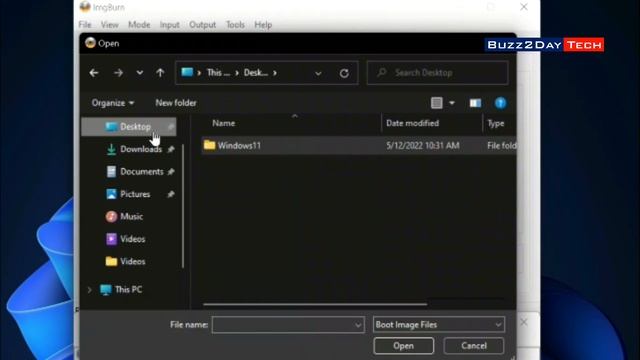Click This PC in address bar
Viewport: 640px width, 360px height.
[218, 73]
